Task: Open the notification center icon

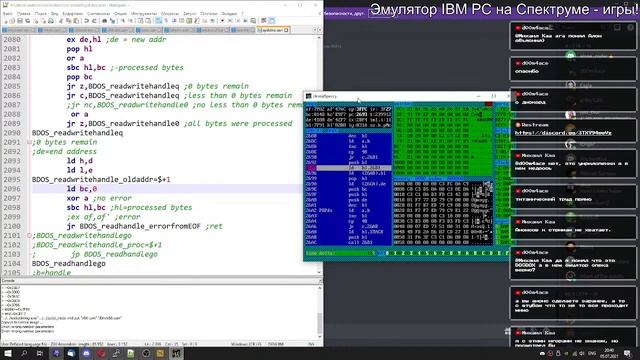Action: (627, 353)
